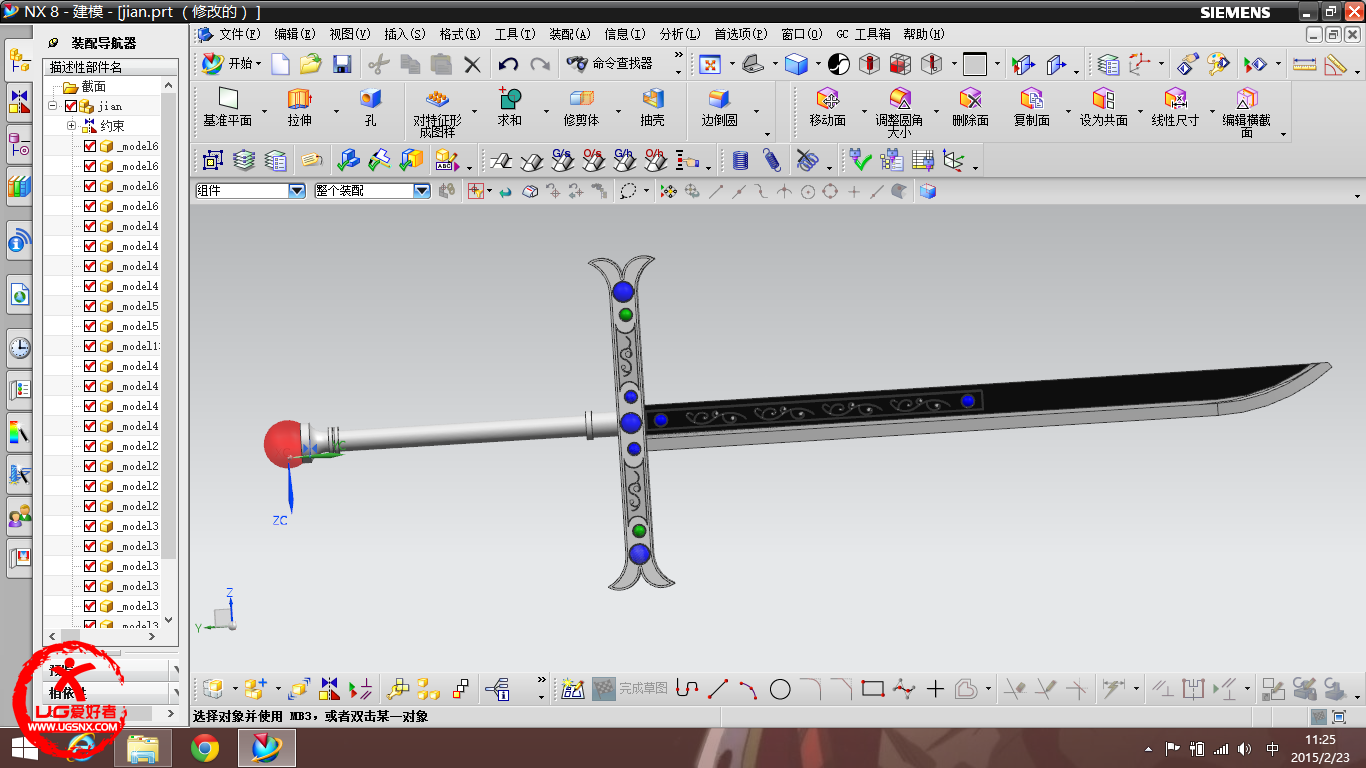The image size is (1366, 768).
Task: Select the 边倒圆 edge blend tool
Action: coord(719,108)
